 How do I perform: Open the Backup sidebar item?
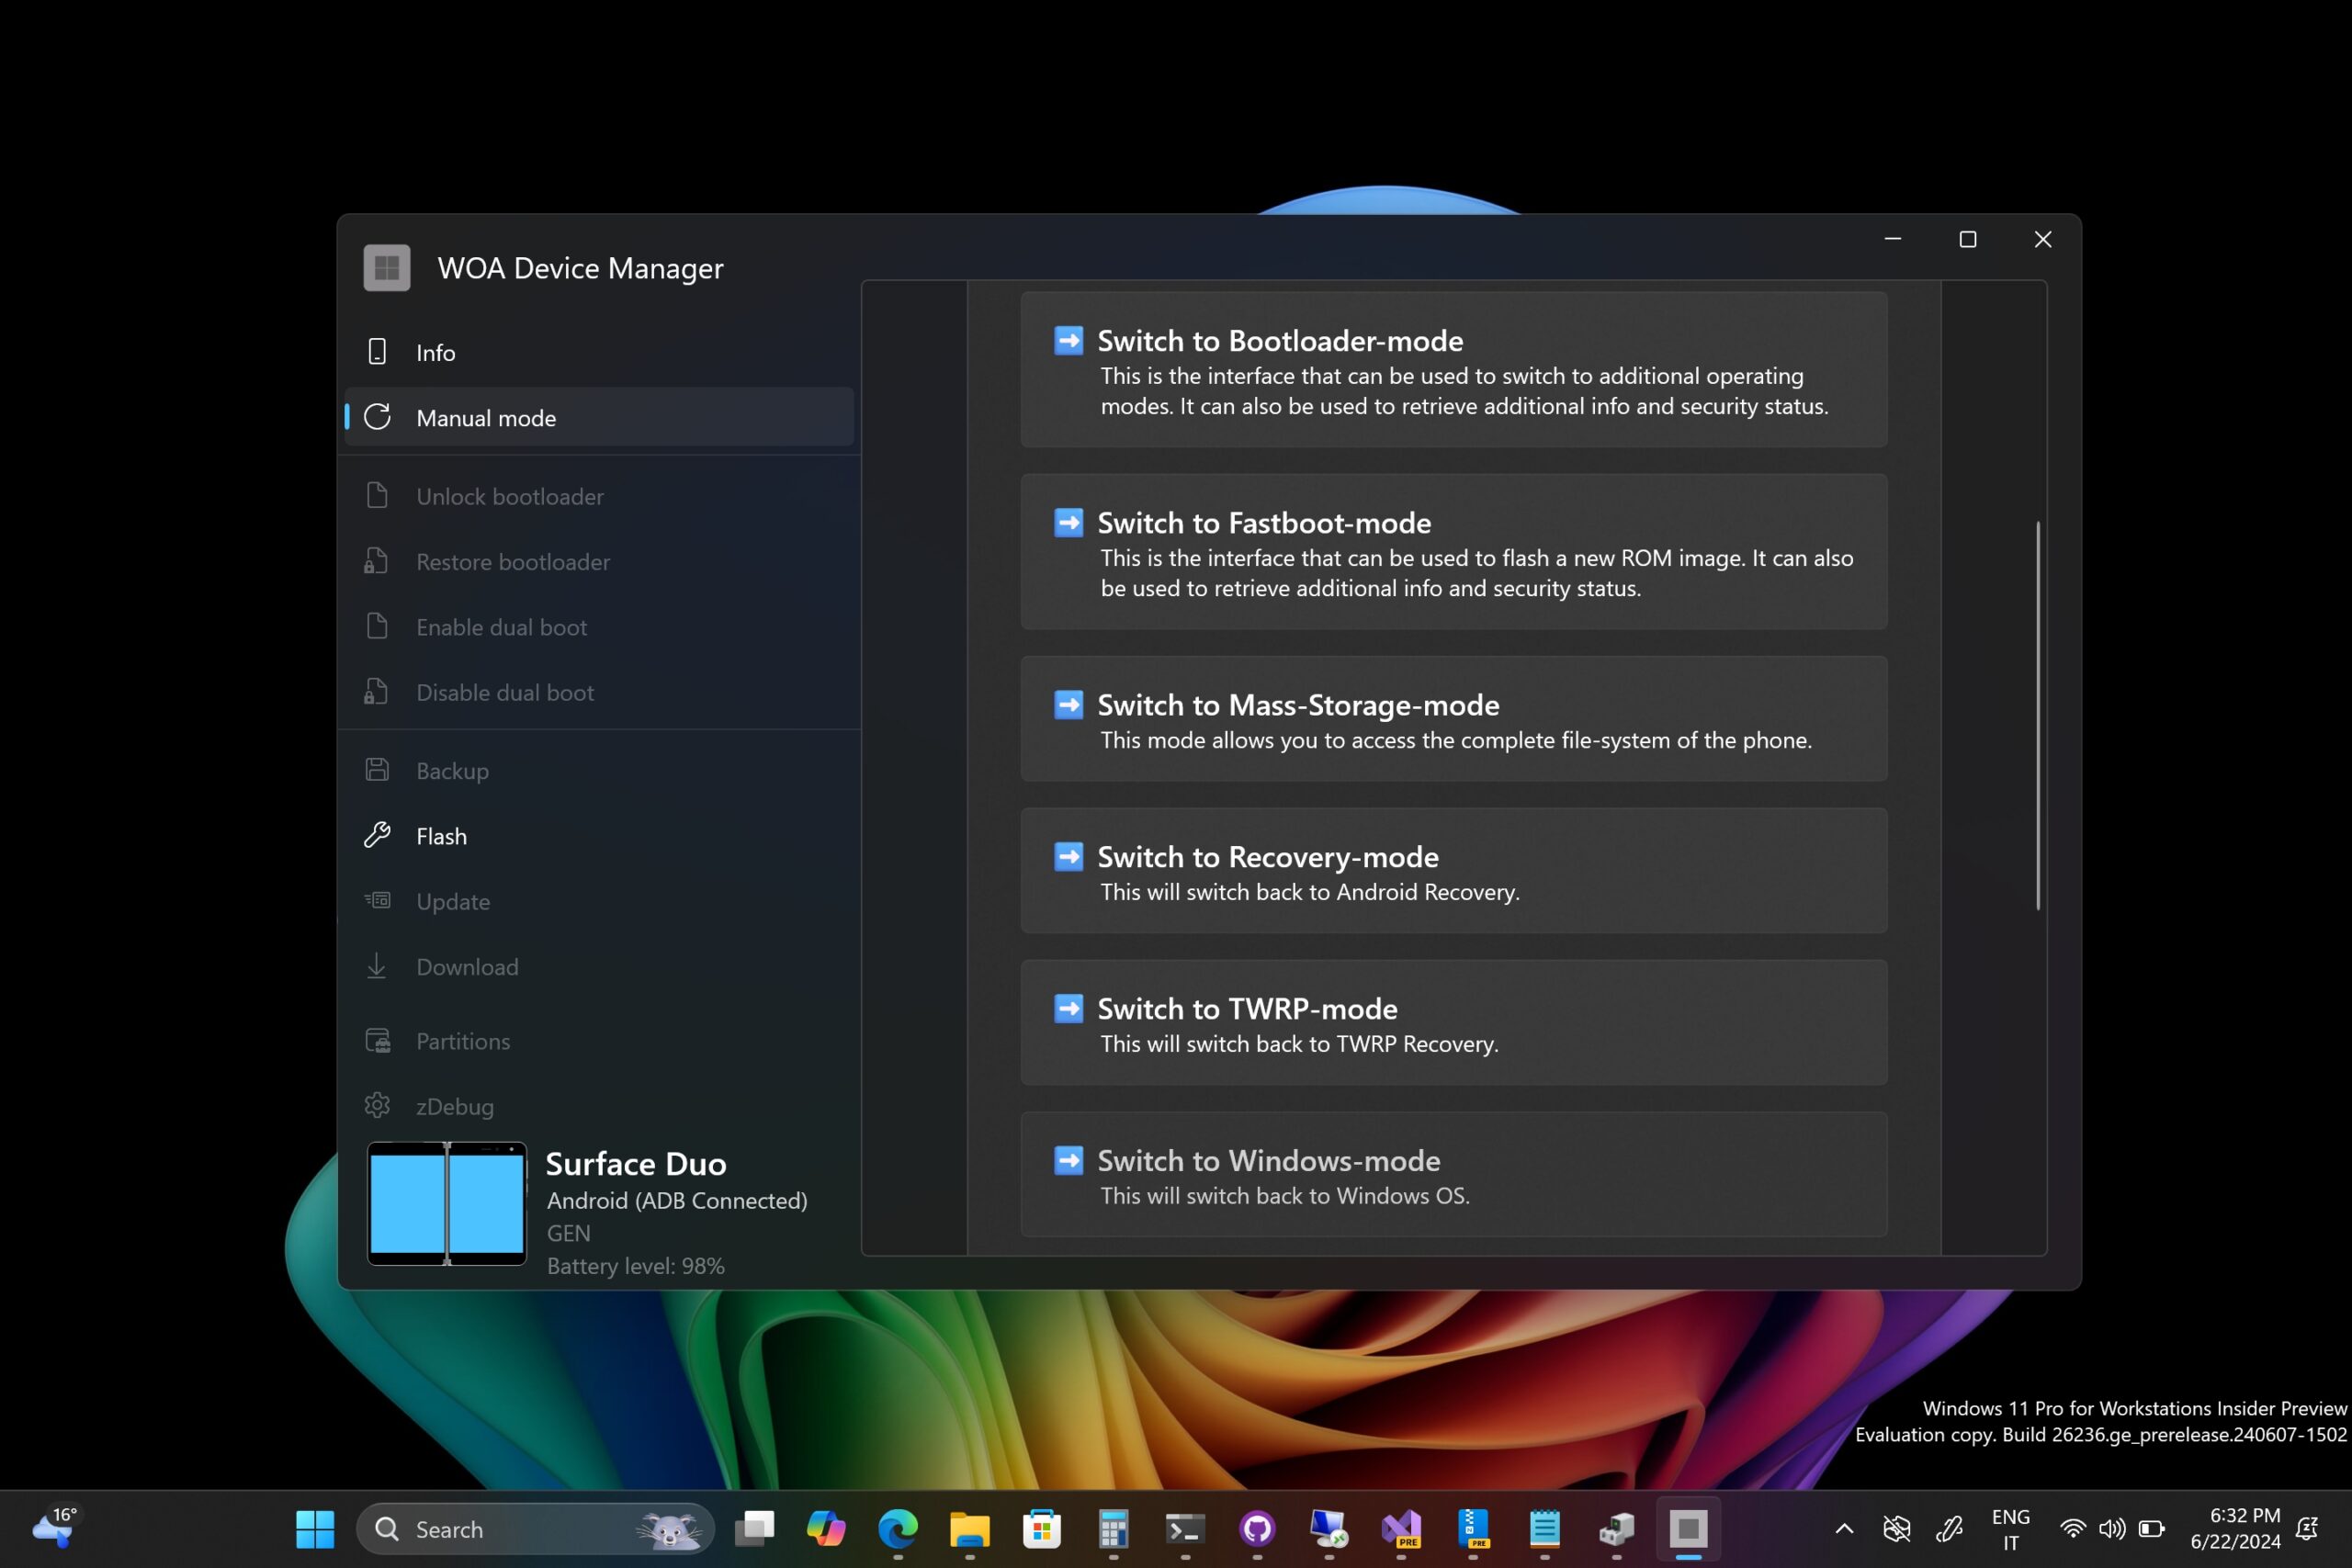coord(599,770)
